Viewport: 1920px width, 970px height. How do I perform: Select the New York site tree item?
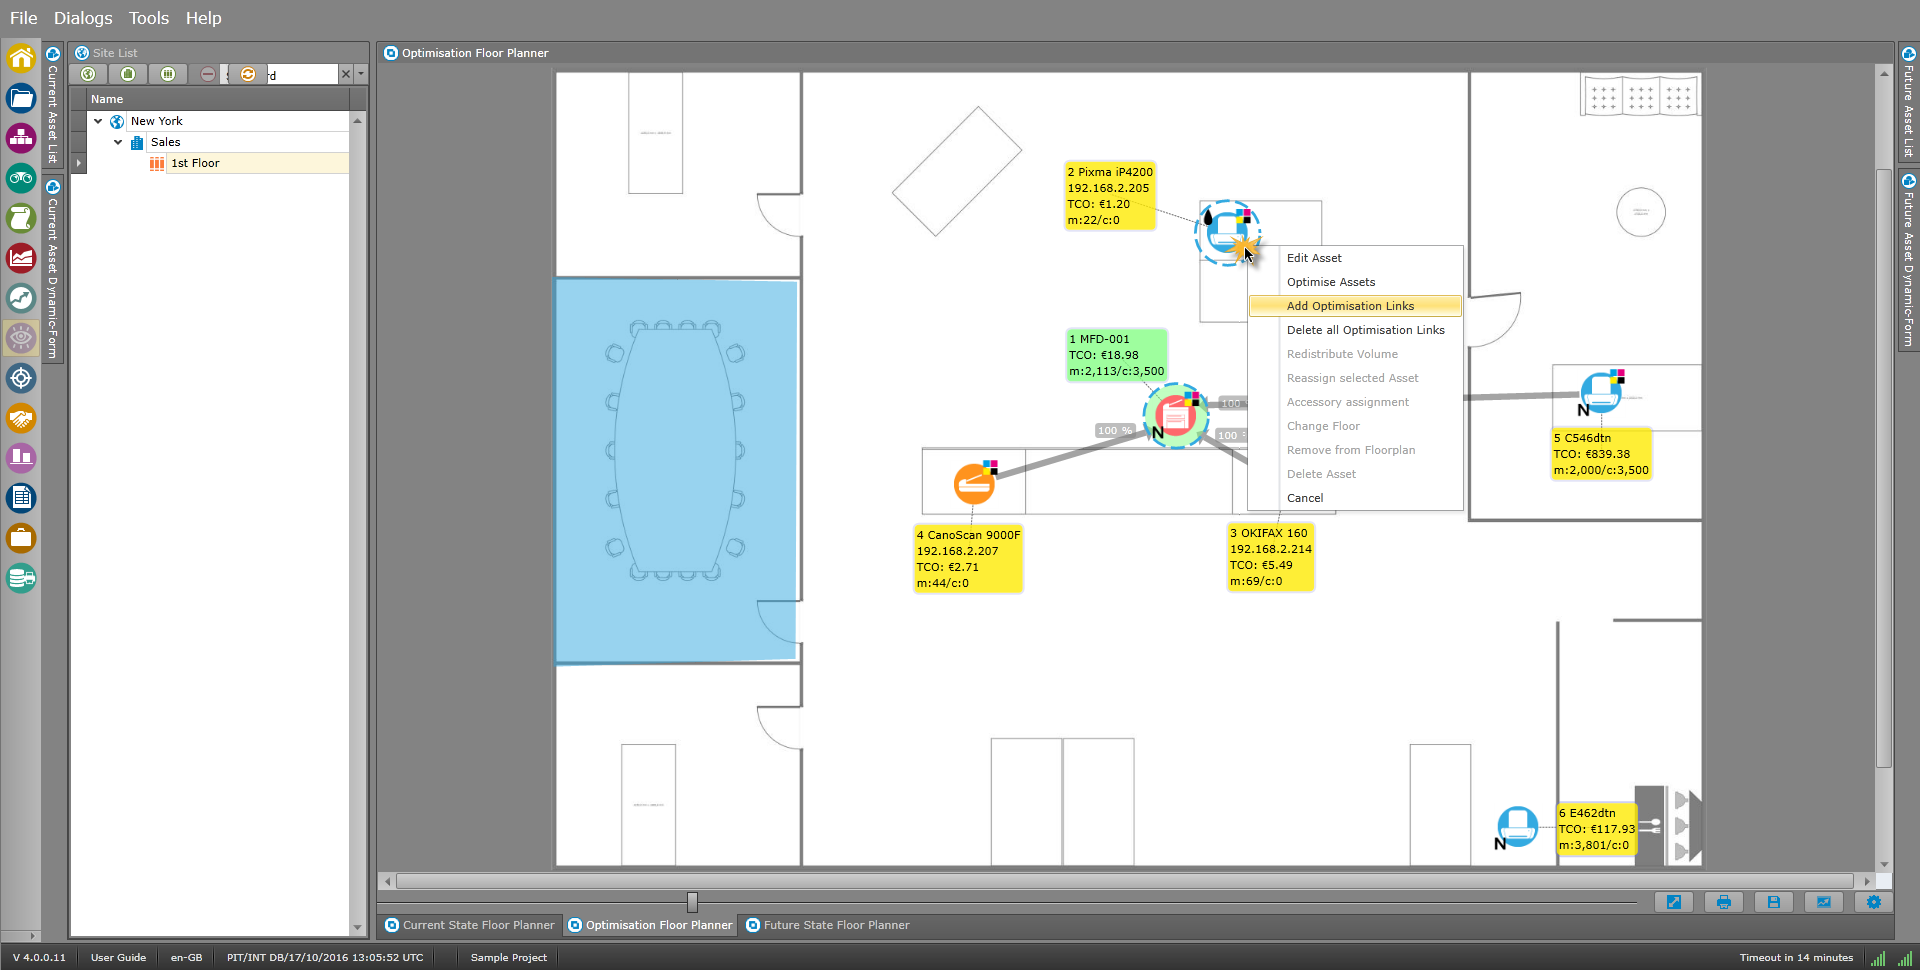click(157, 121)
